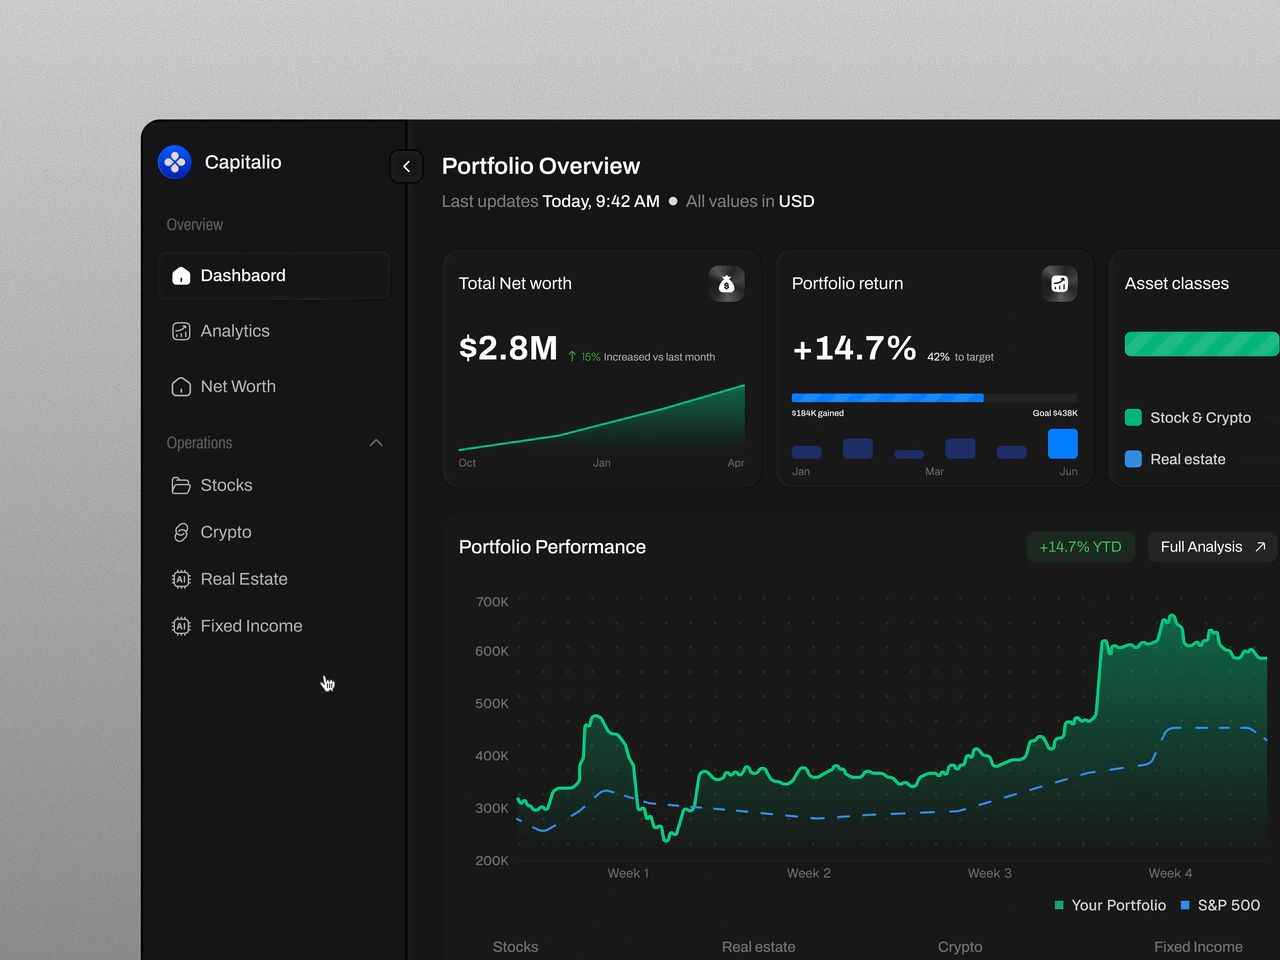Click the '$184K gained' label
The height and width of the screenshot is (960, 1280).
point(818,413)
